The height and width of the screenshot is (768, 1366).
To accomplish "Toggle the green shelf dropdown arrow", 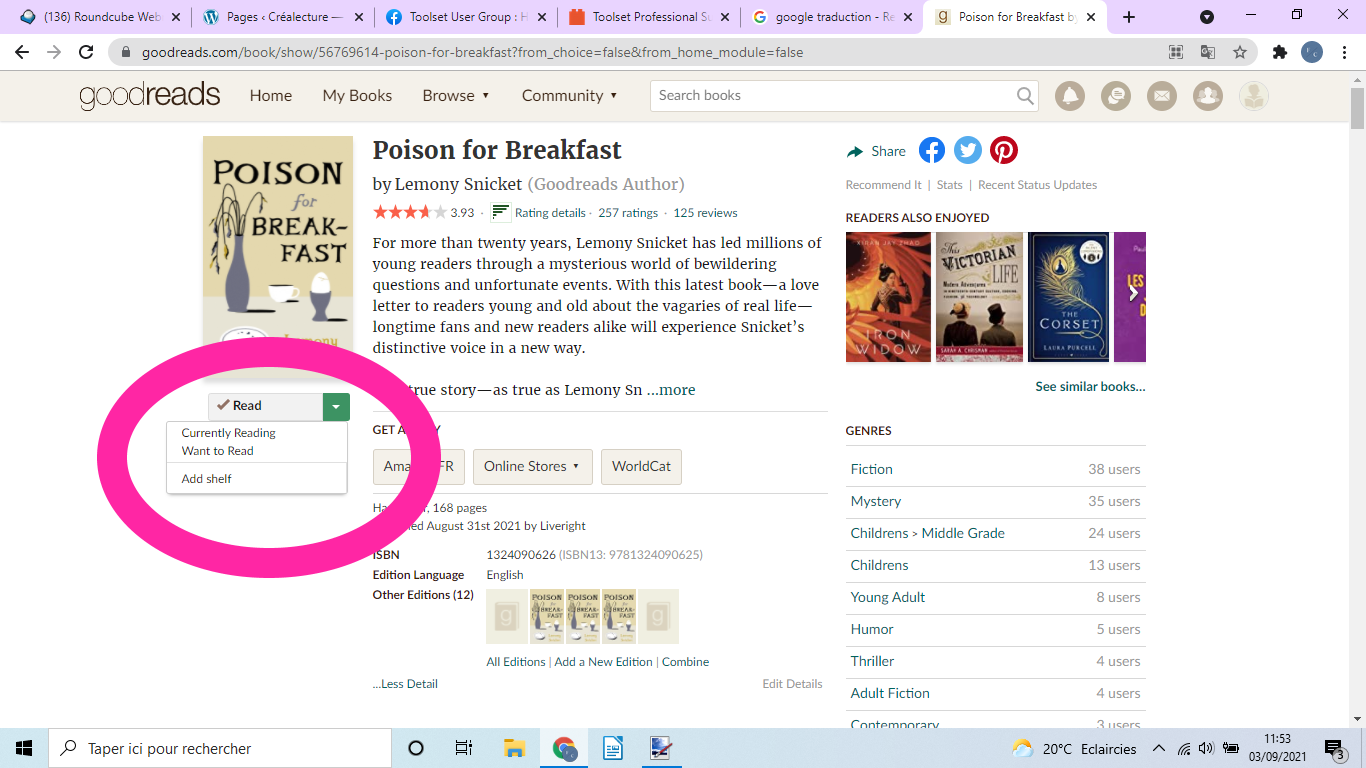I will pos(336,406).
